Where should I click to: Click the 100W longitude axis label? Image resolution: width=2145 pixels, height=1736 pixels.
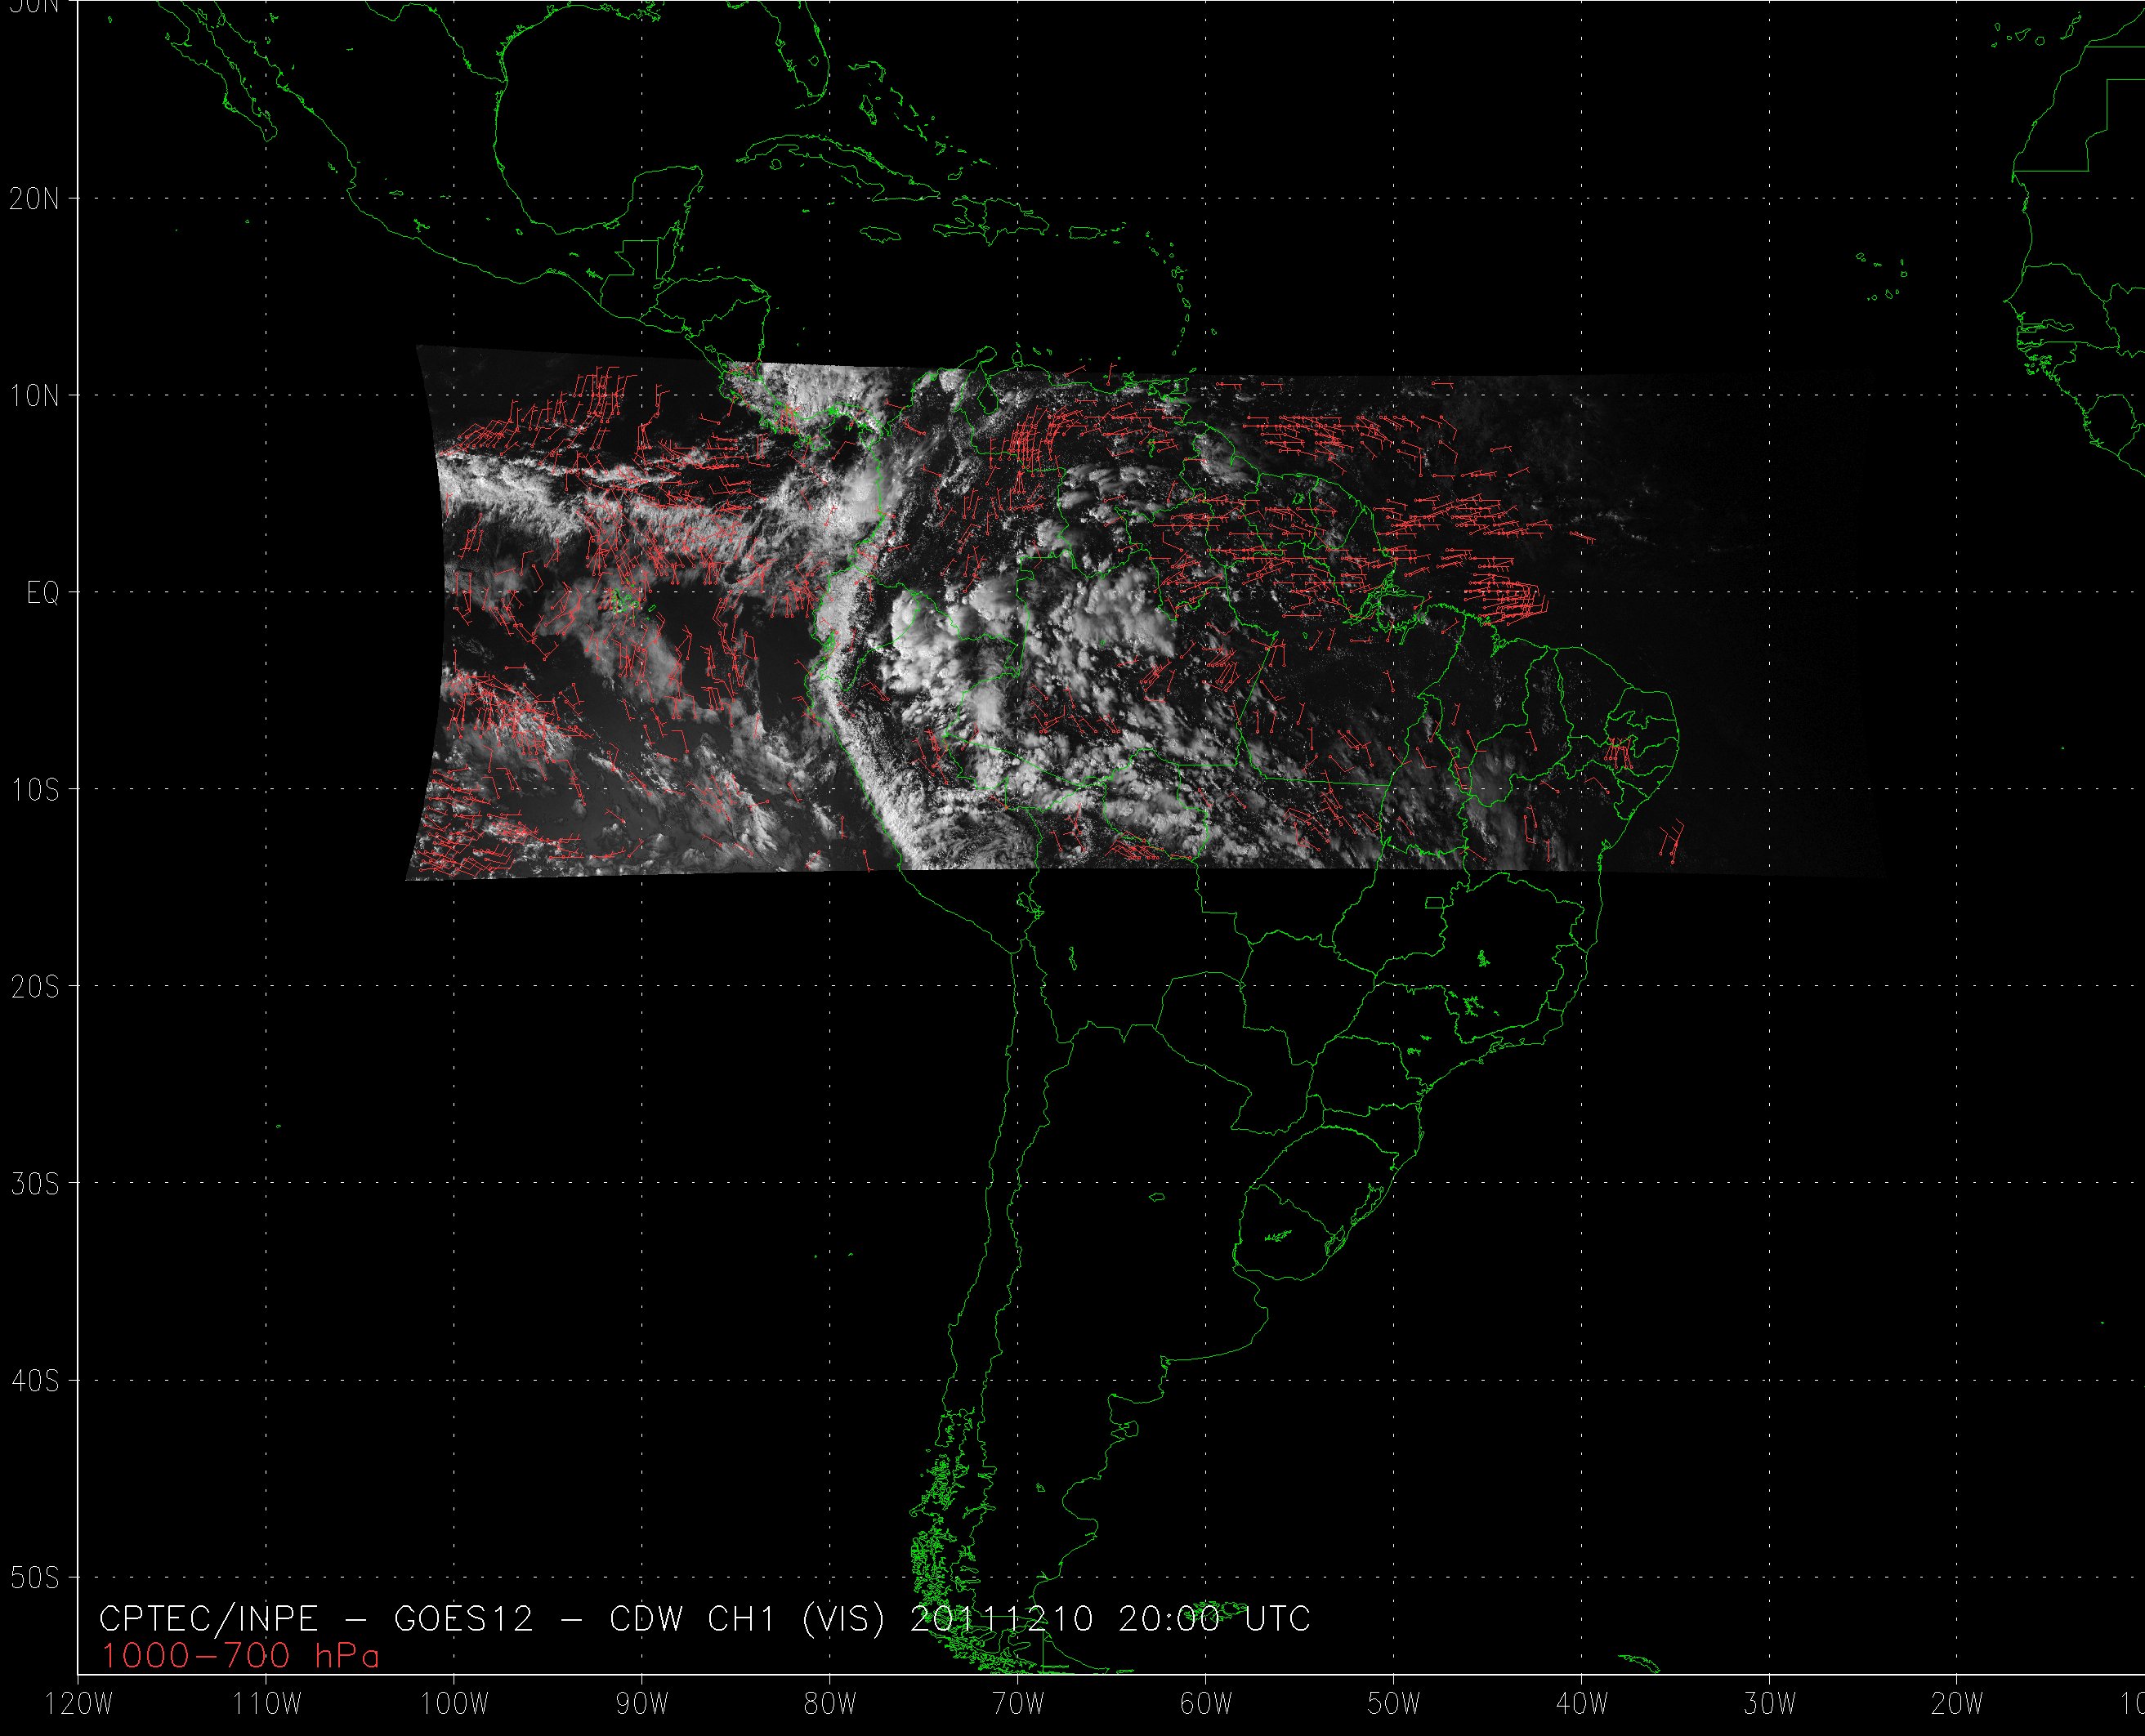coord(454,1705)
